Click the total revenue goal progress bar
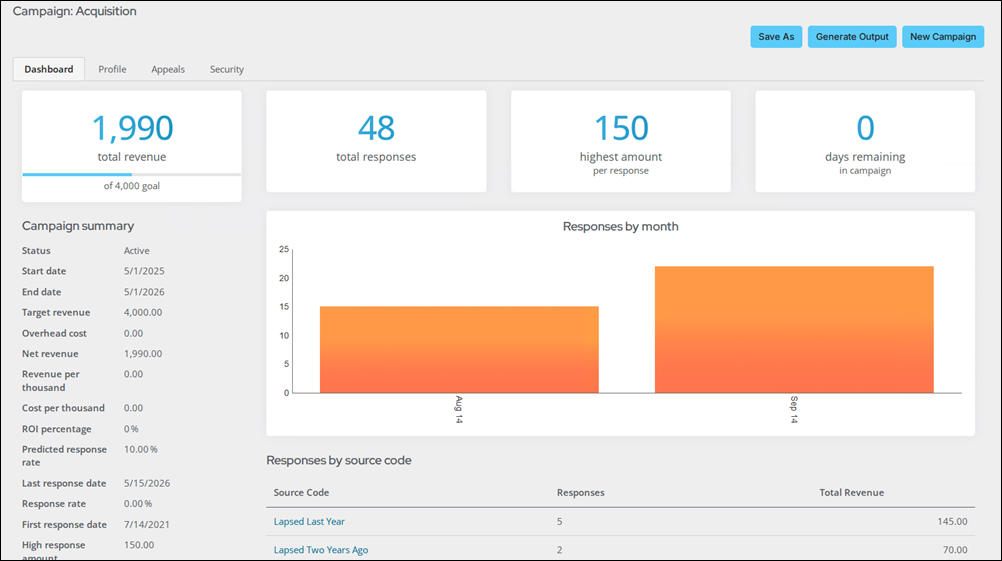The image size is (1002, 561). click(x=132, y=174)
